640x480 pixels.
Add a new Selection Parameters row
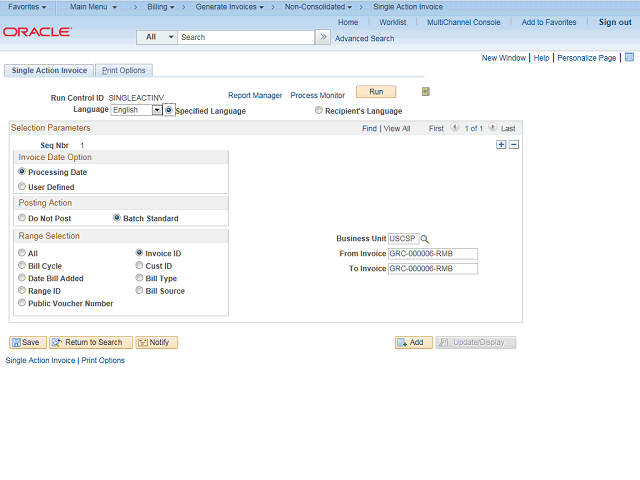coord(501,144)
